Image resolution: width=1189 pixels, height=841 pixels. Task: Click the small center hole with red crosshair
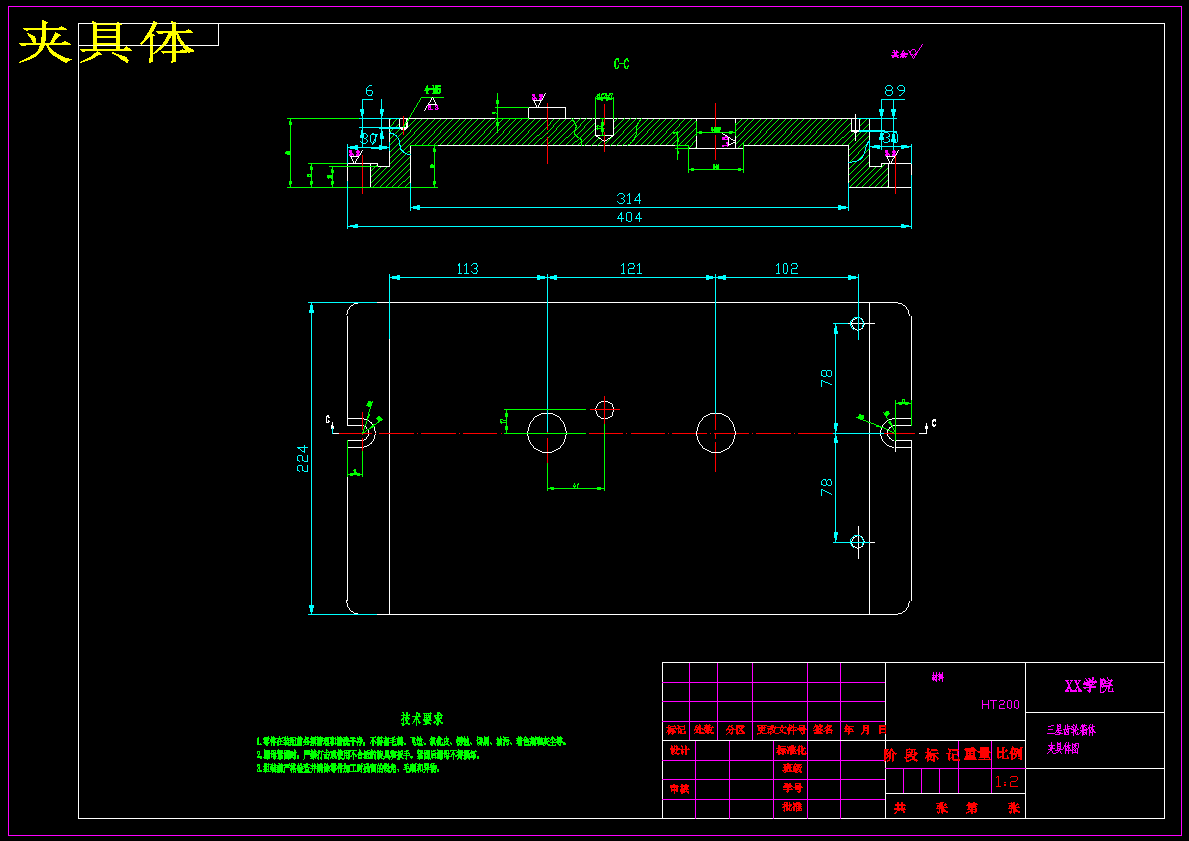pyautogui.click(x=604, y=410)
